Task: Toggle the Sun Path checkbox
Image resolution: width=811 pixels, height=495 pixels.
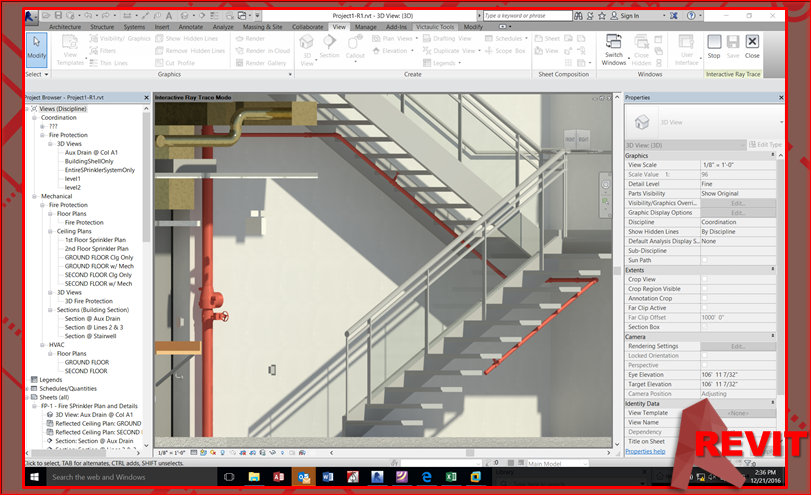Action: click(x=704, y=260)
